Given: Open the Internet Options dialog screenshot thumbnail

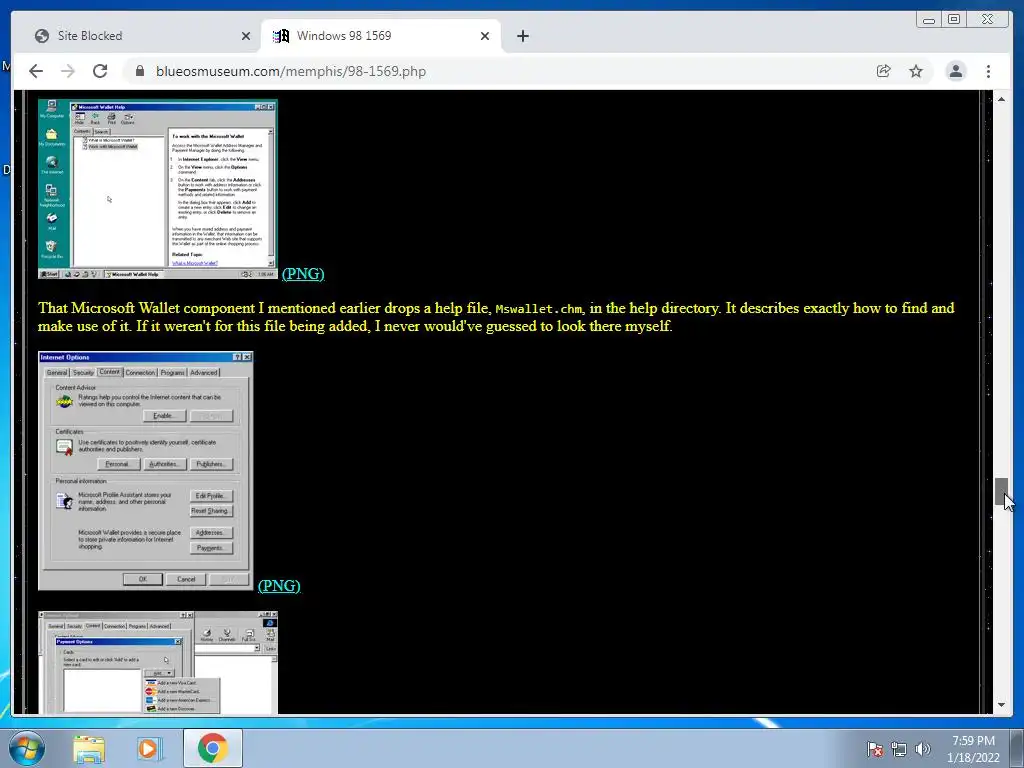Looking at the screenshot, I should [146, 471].
